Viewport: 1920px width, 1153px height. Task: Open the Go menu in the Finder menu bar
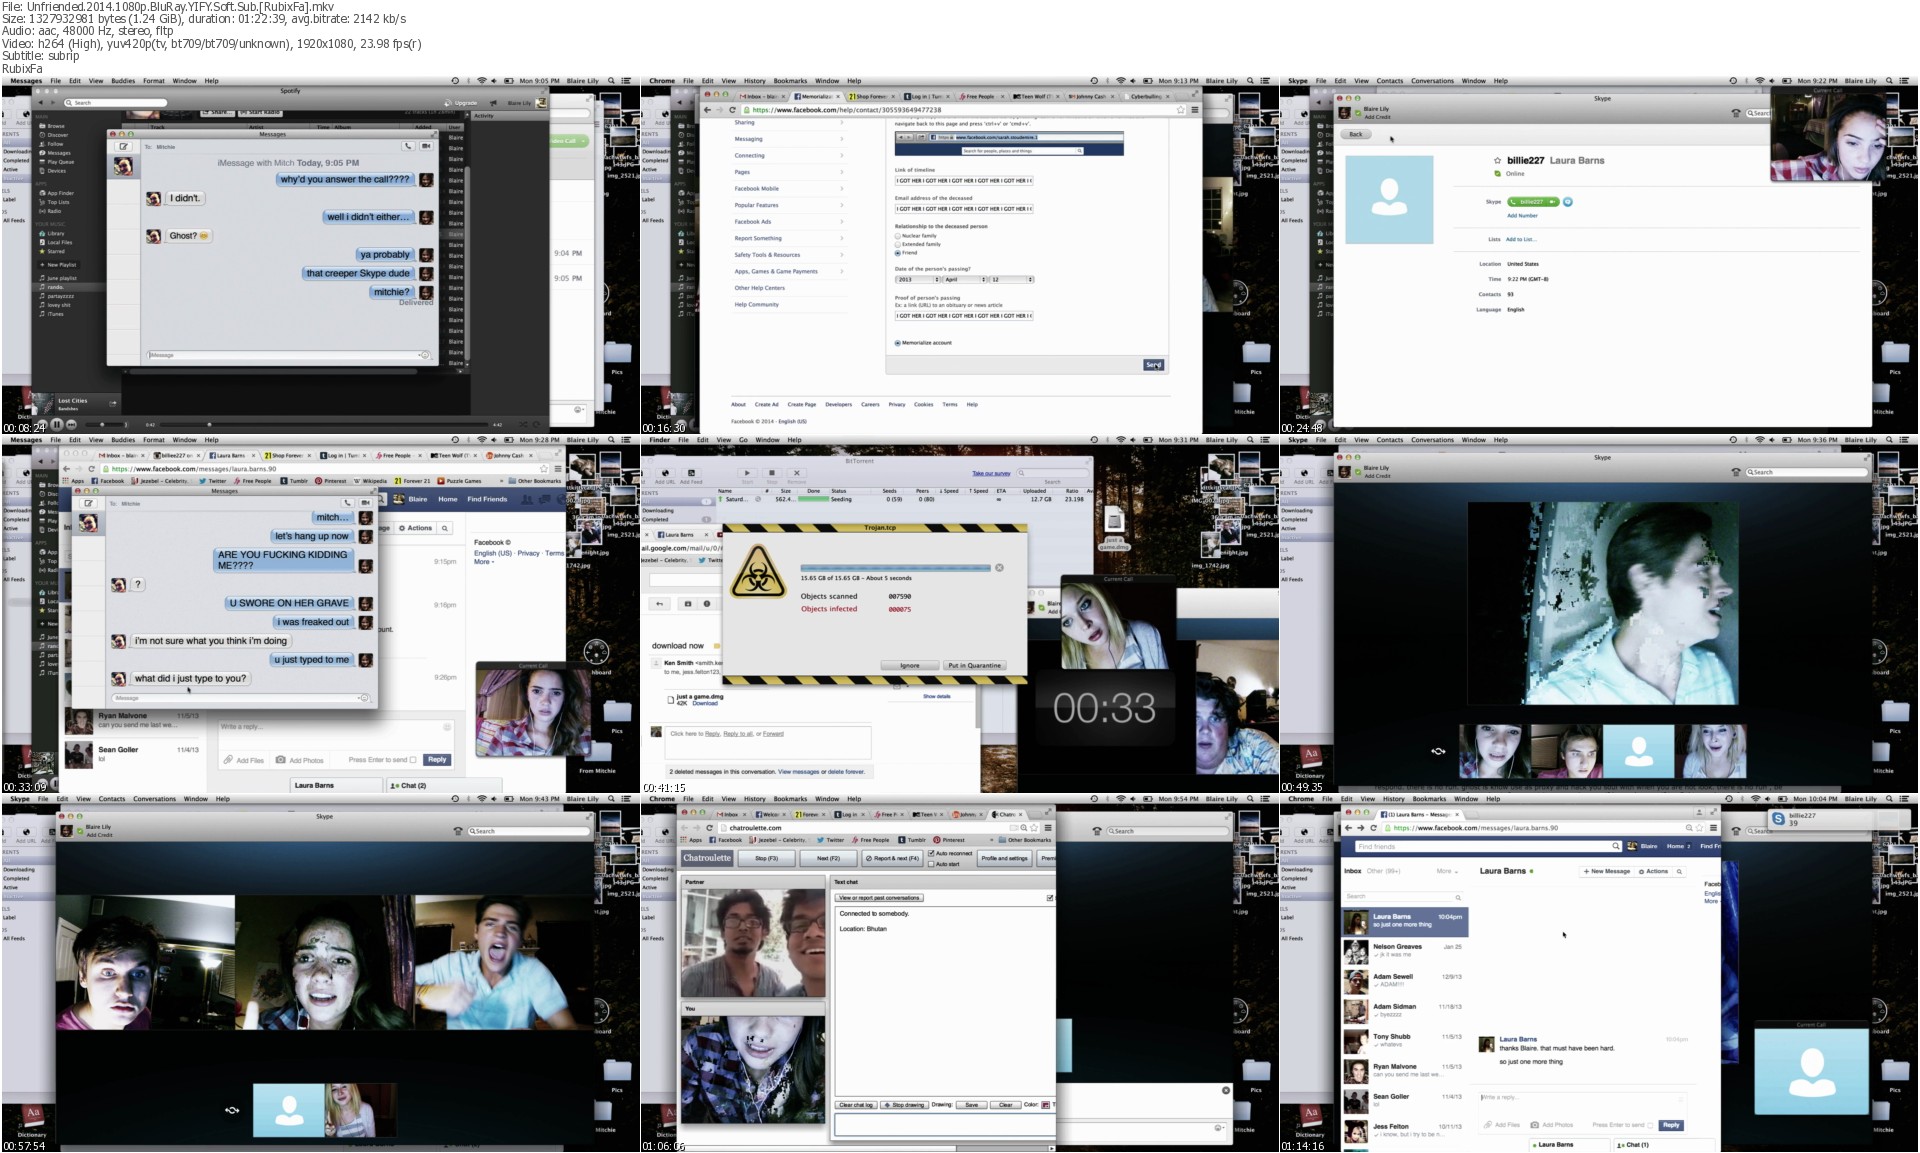[x=744, y=440]
